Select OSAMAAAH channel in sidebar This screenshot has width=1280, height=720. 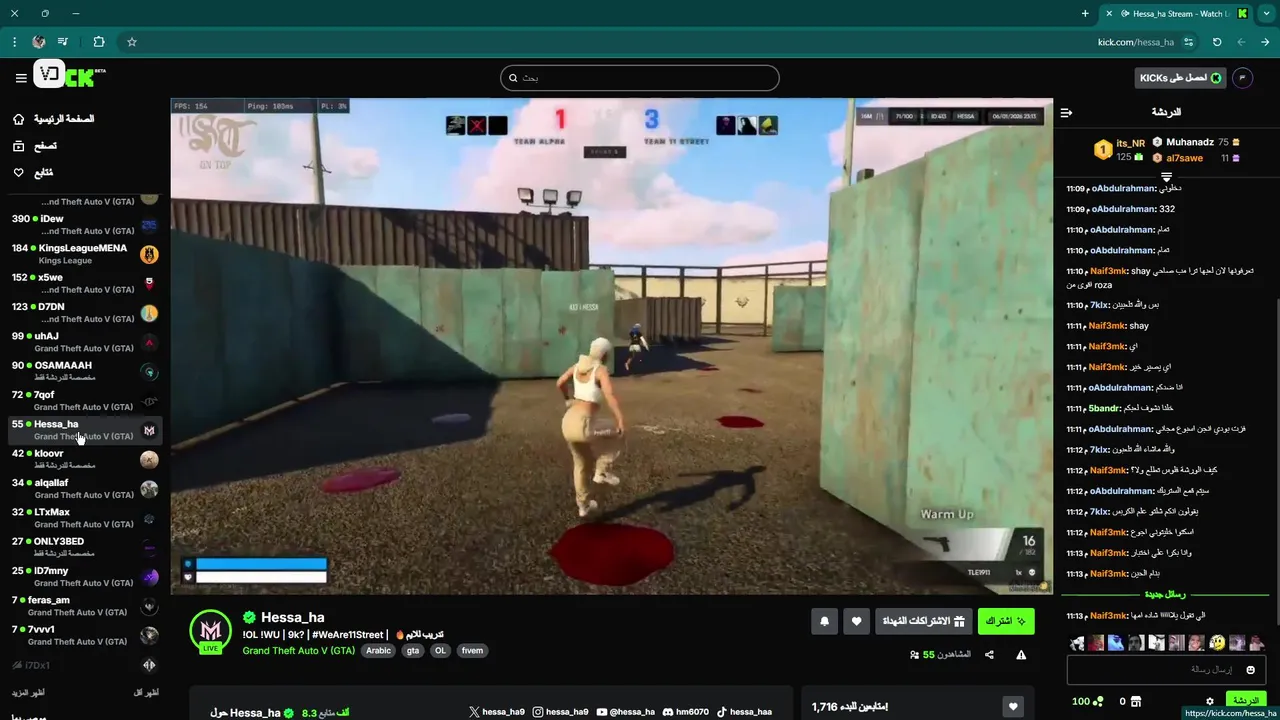[x=85, y=371]
